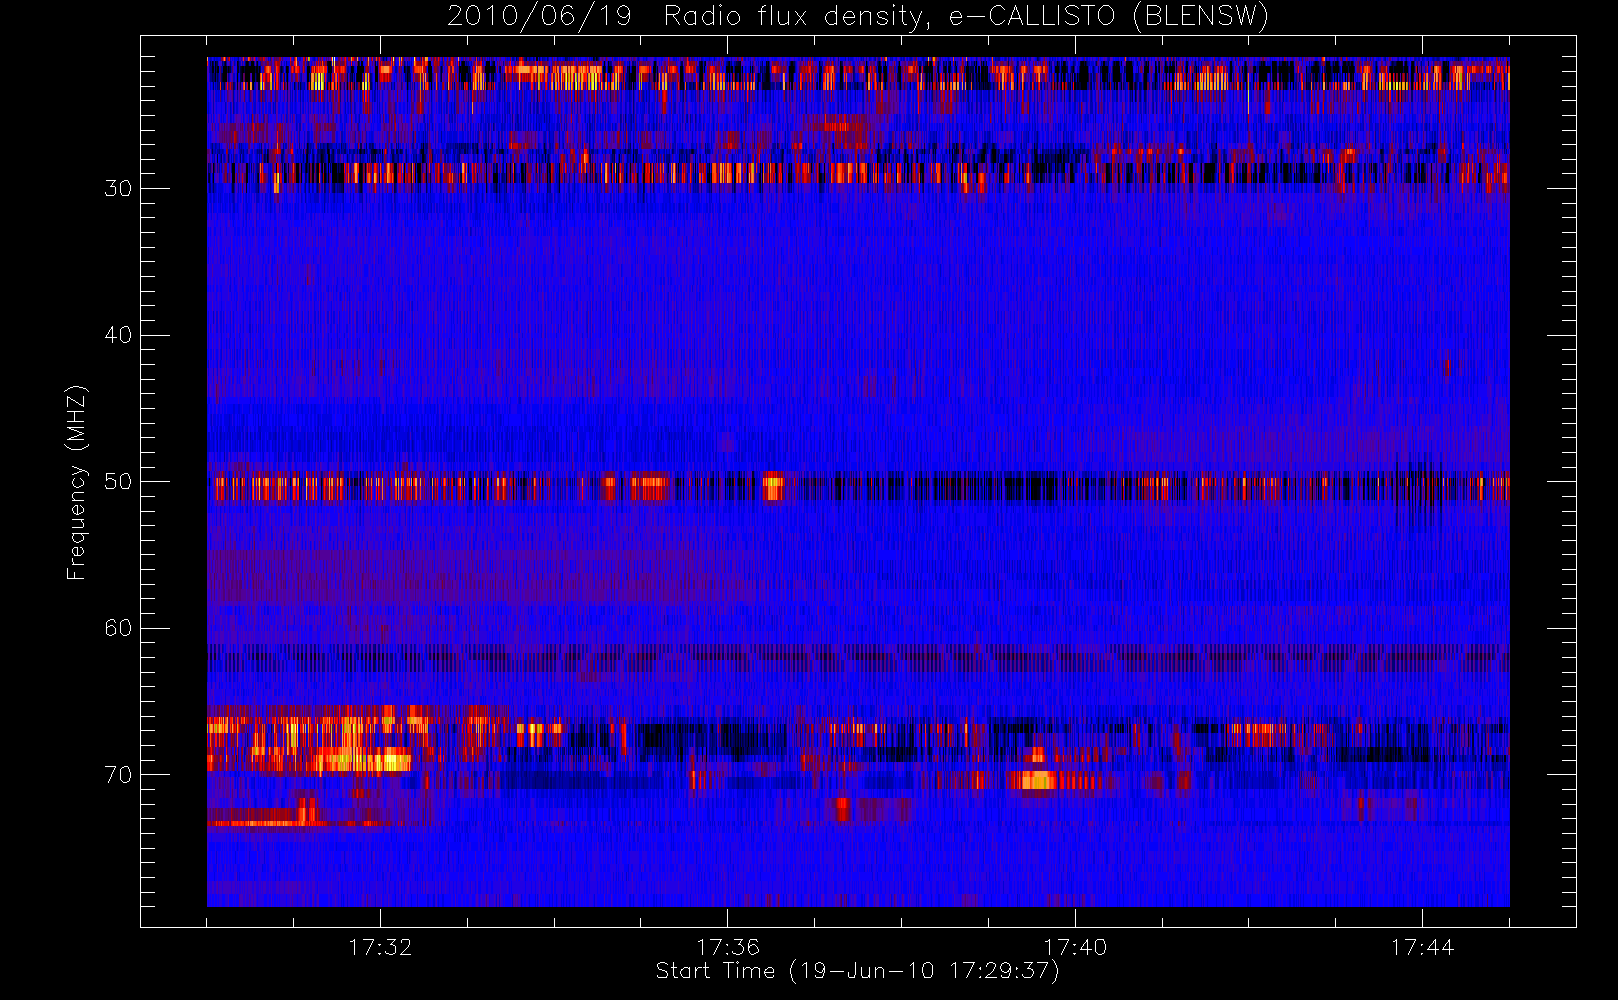The height and width of the screenshot is (1000, 1618).
Task: Click the 'Frequency (MHZ)' y-axis label
Action: point(76,482)
